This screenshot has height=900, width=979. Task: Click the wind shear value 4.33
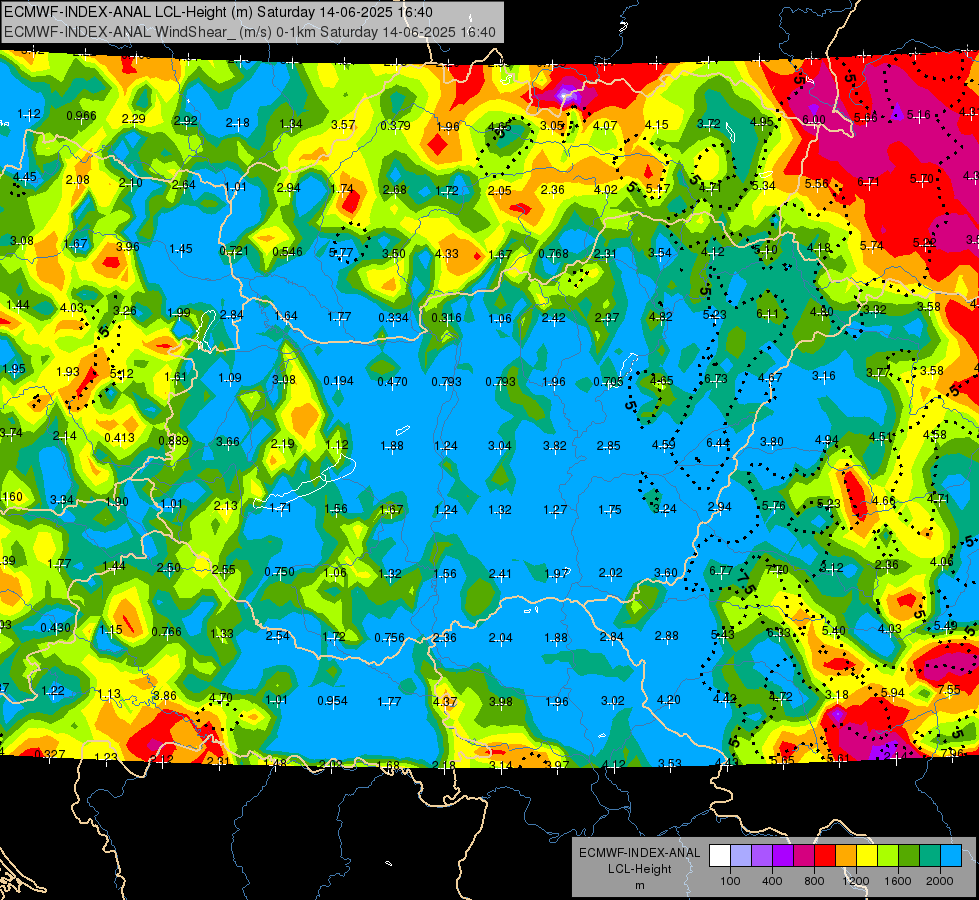(x=447, y=254)
